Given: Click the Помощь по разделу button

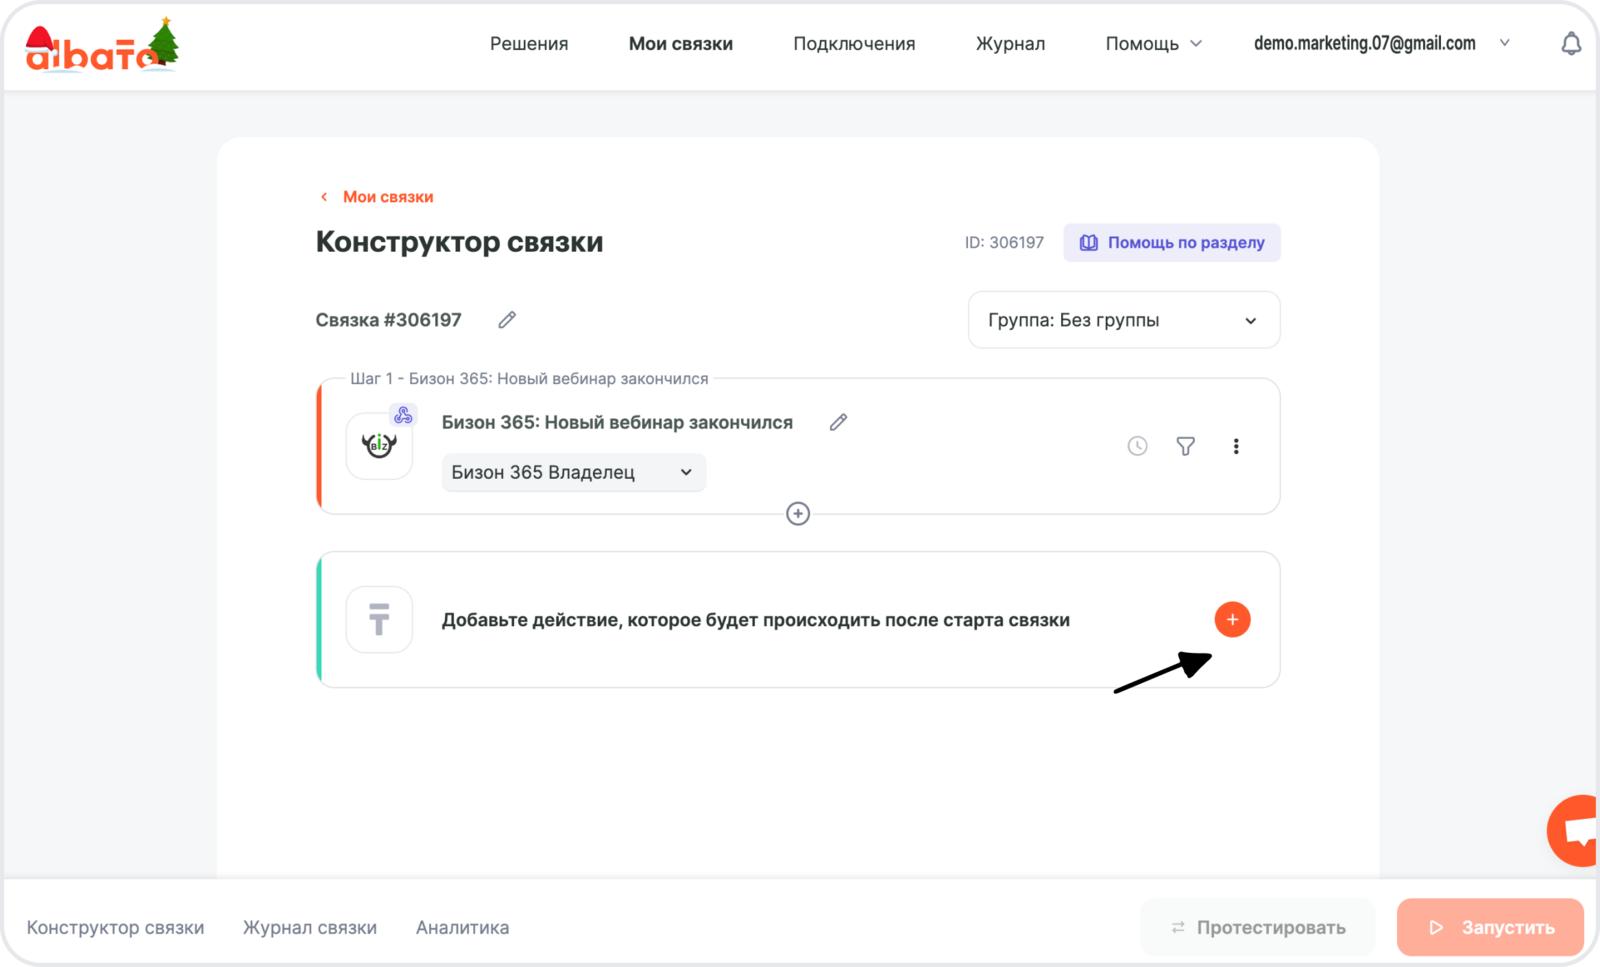Looking at the screenshot, I should [1172, 242].
